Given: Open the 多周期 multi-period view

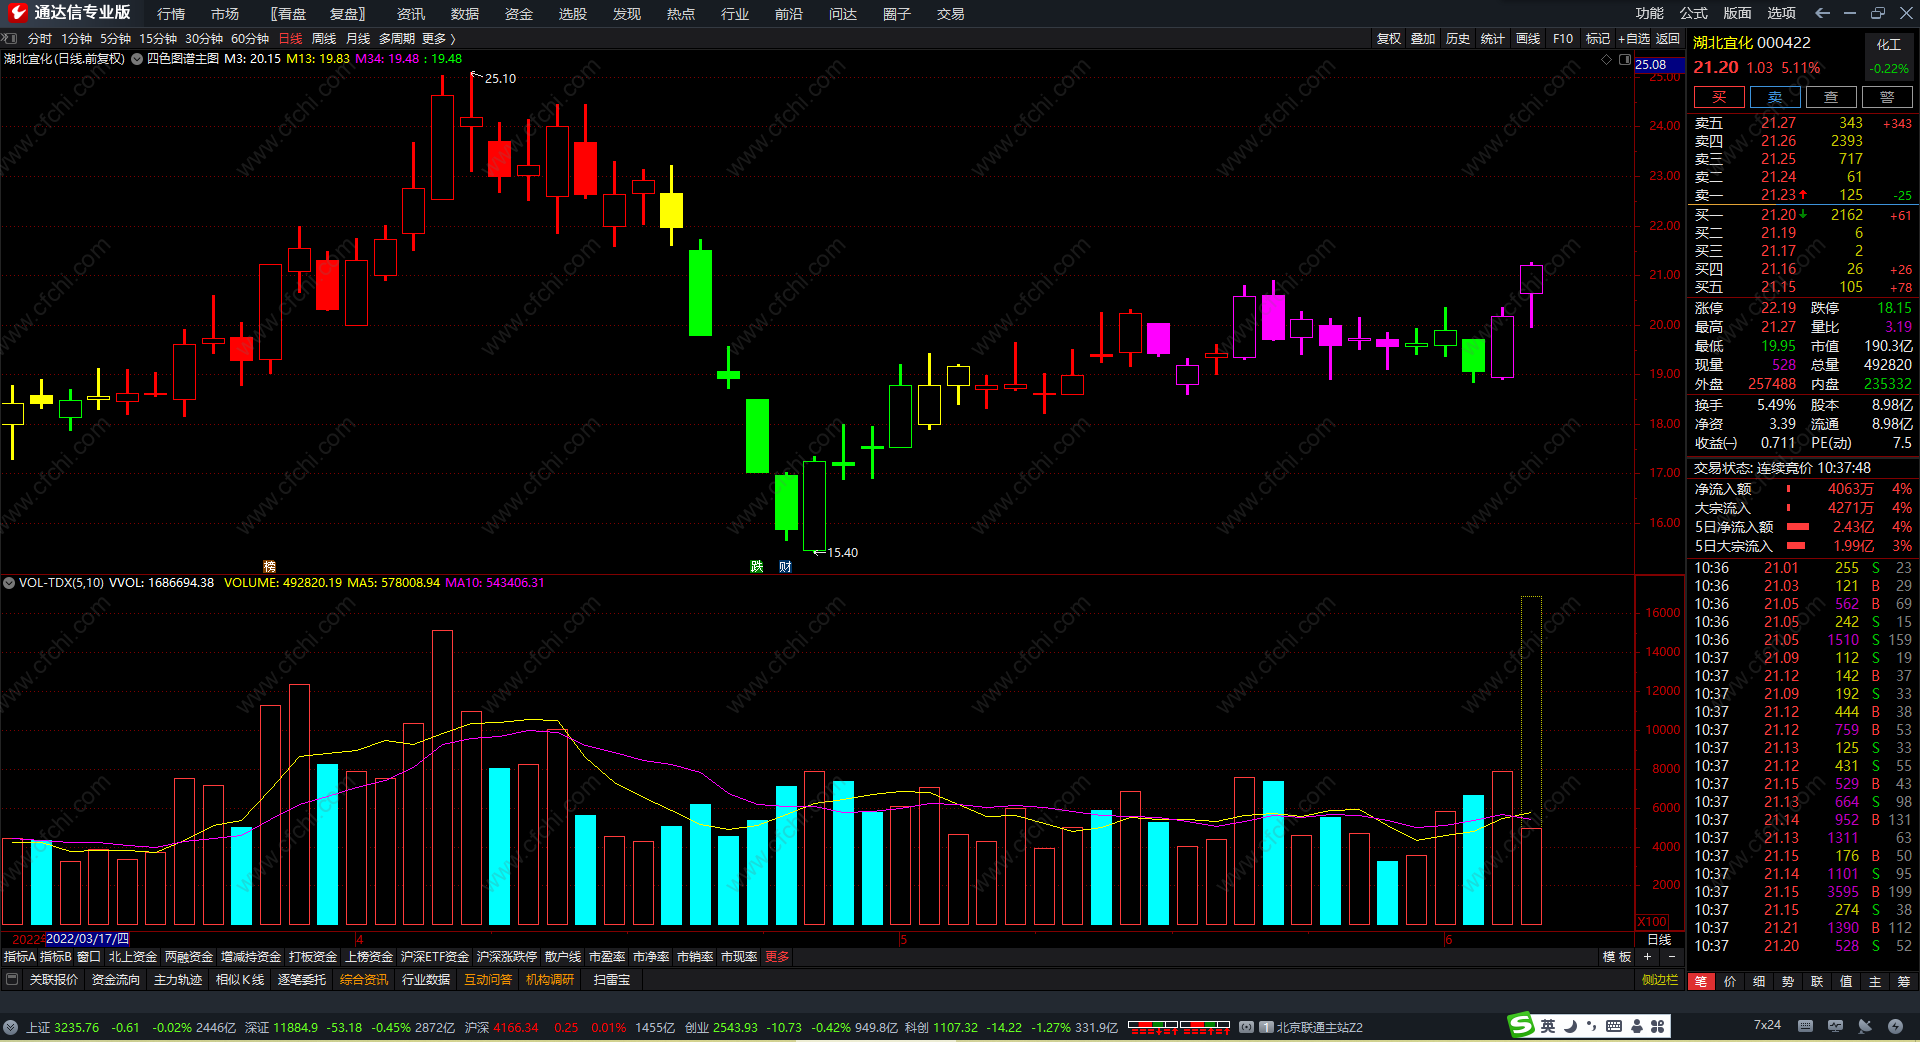Looking at the screenshot, I should (x=397, y=39).
